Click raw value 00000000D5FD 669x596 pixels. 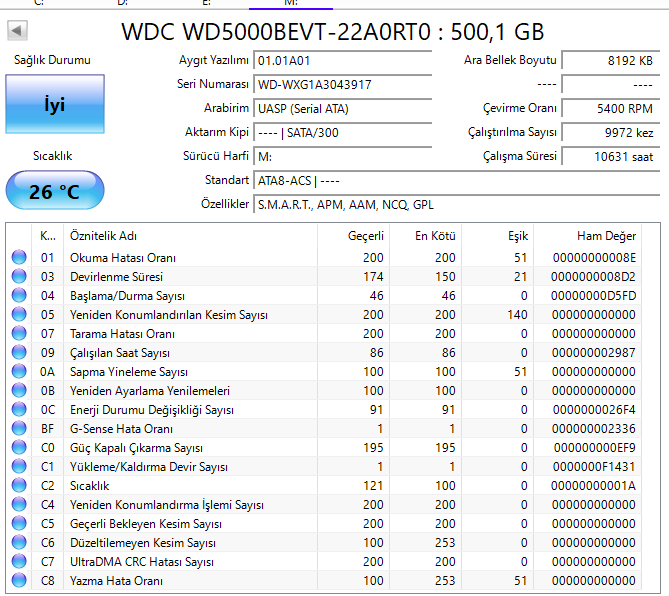pyautogui.click(x=593, y=296)
